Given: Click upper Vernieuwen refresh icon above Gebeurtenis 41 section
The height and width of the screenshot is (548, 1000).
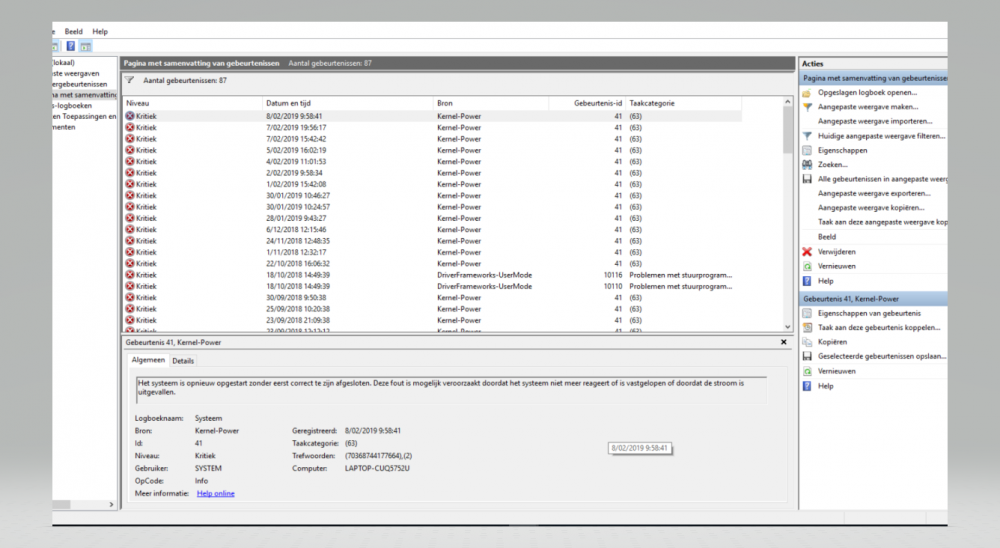Looking at the screenshot, I should click(807, 266).
